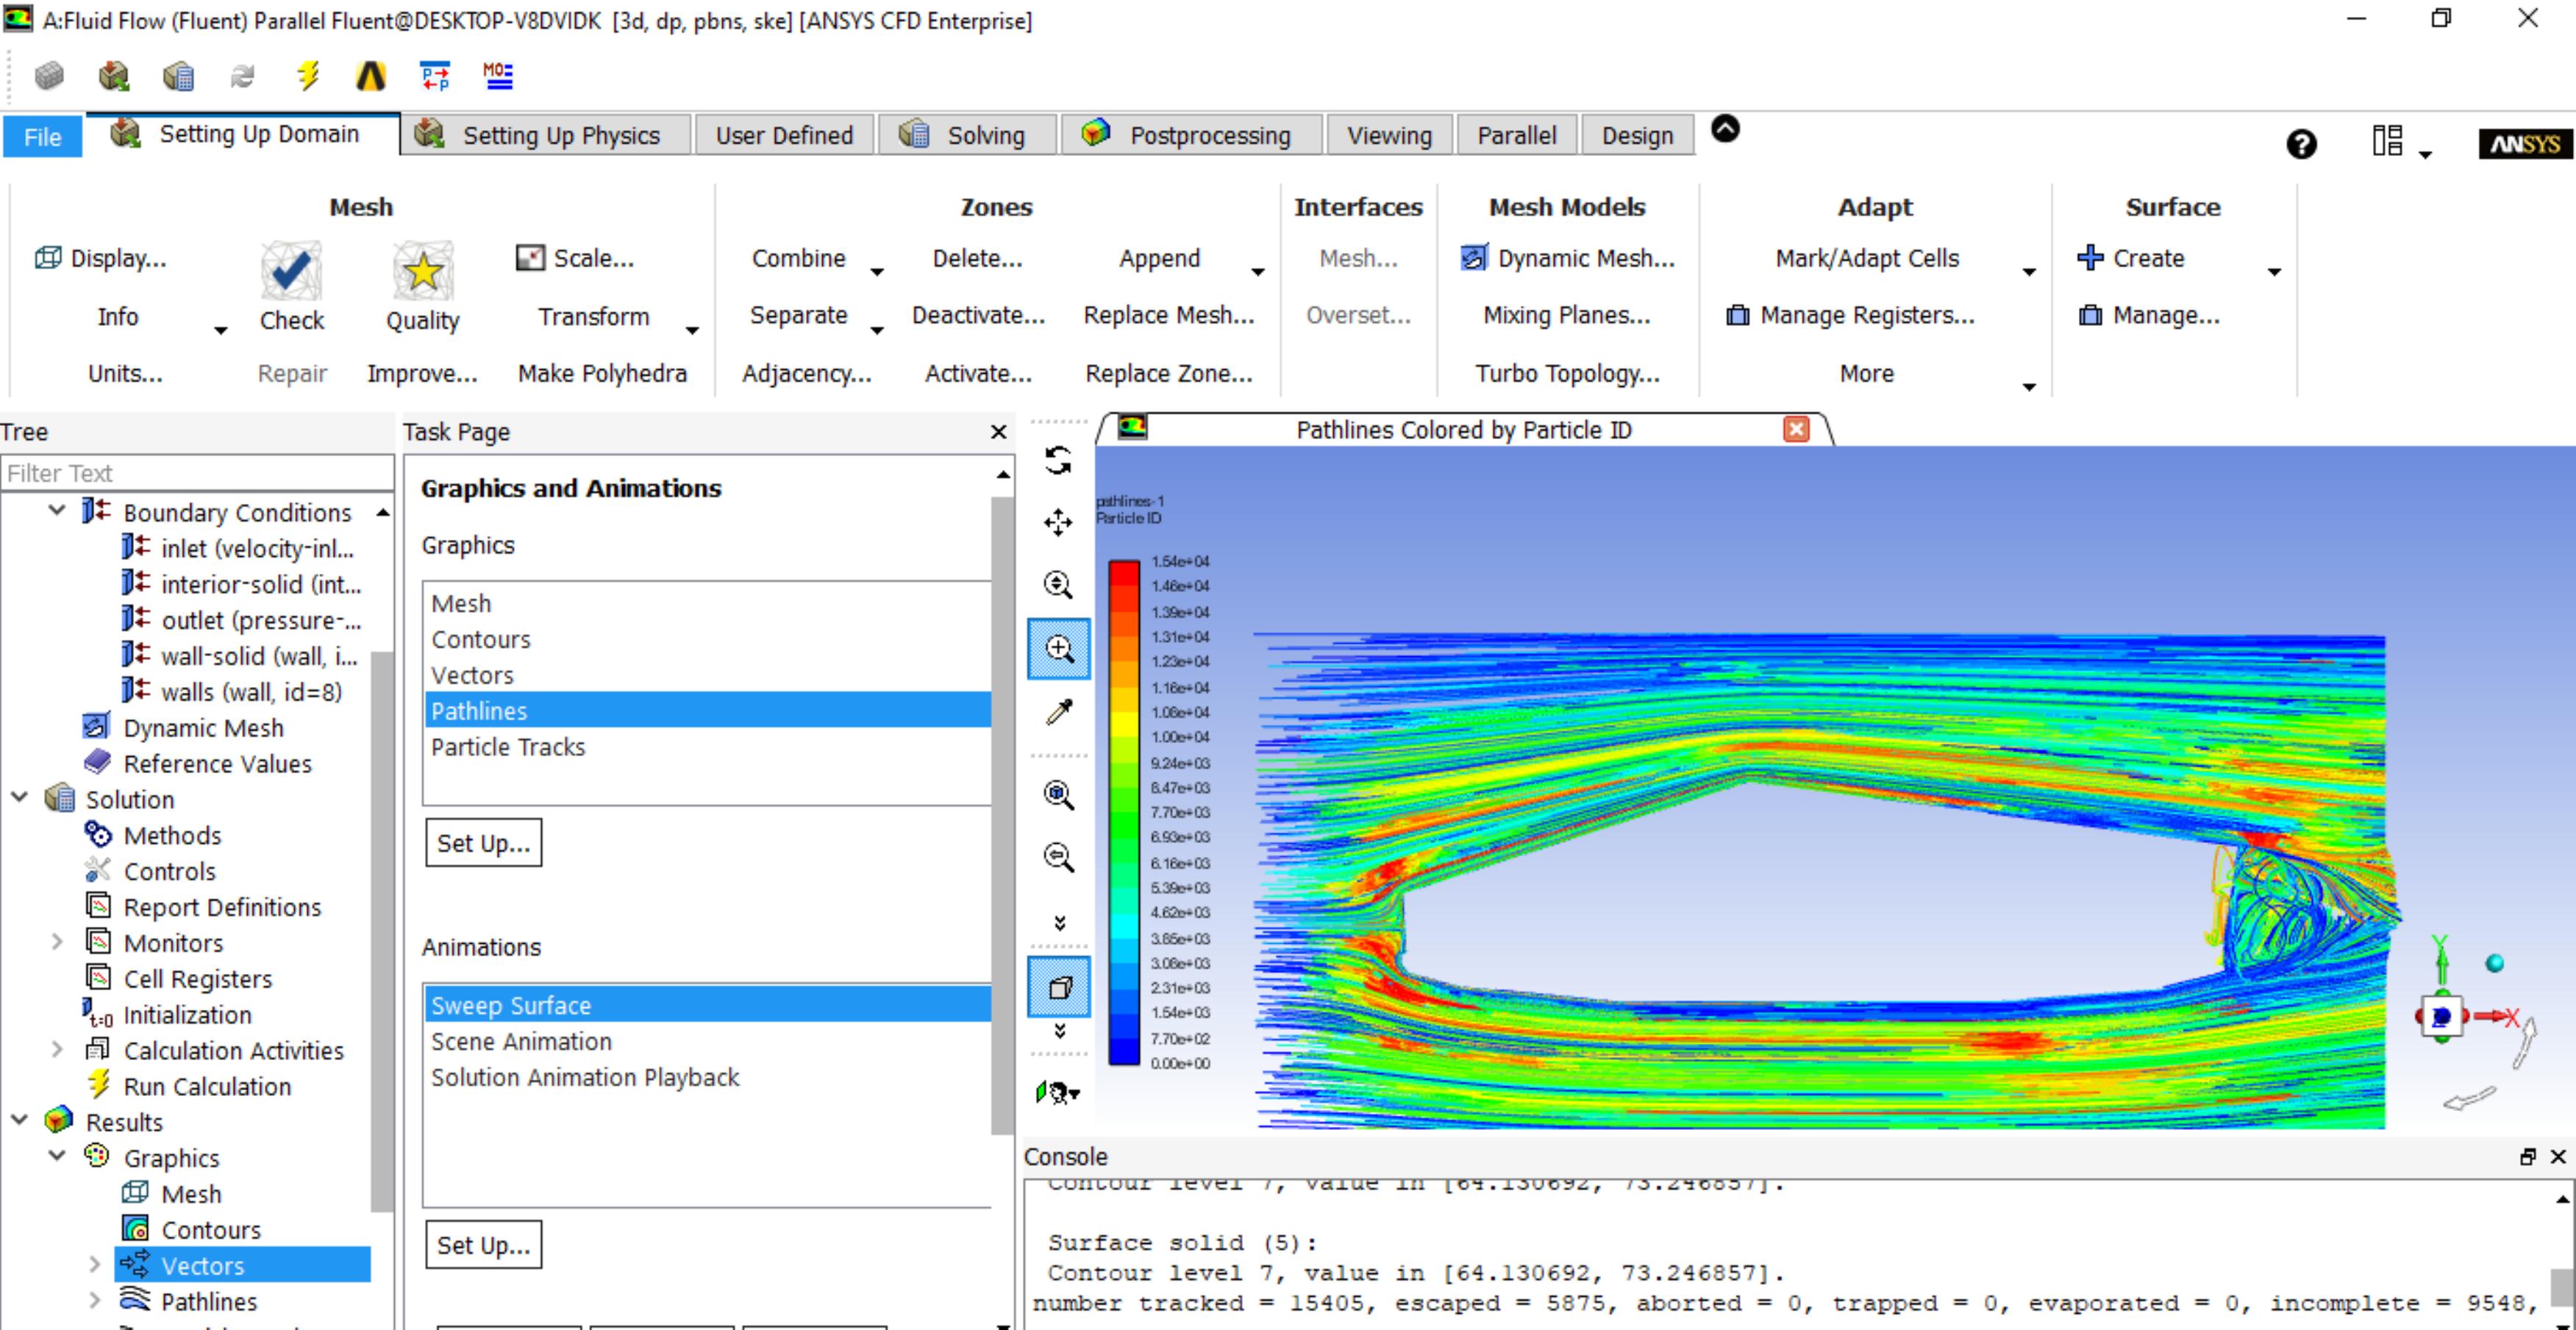The height and width of the screenshot is (1330, 2576).
Task: Open the mesh Quality star icon
Action: coord(422,271)
